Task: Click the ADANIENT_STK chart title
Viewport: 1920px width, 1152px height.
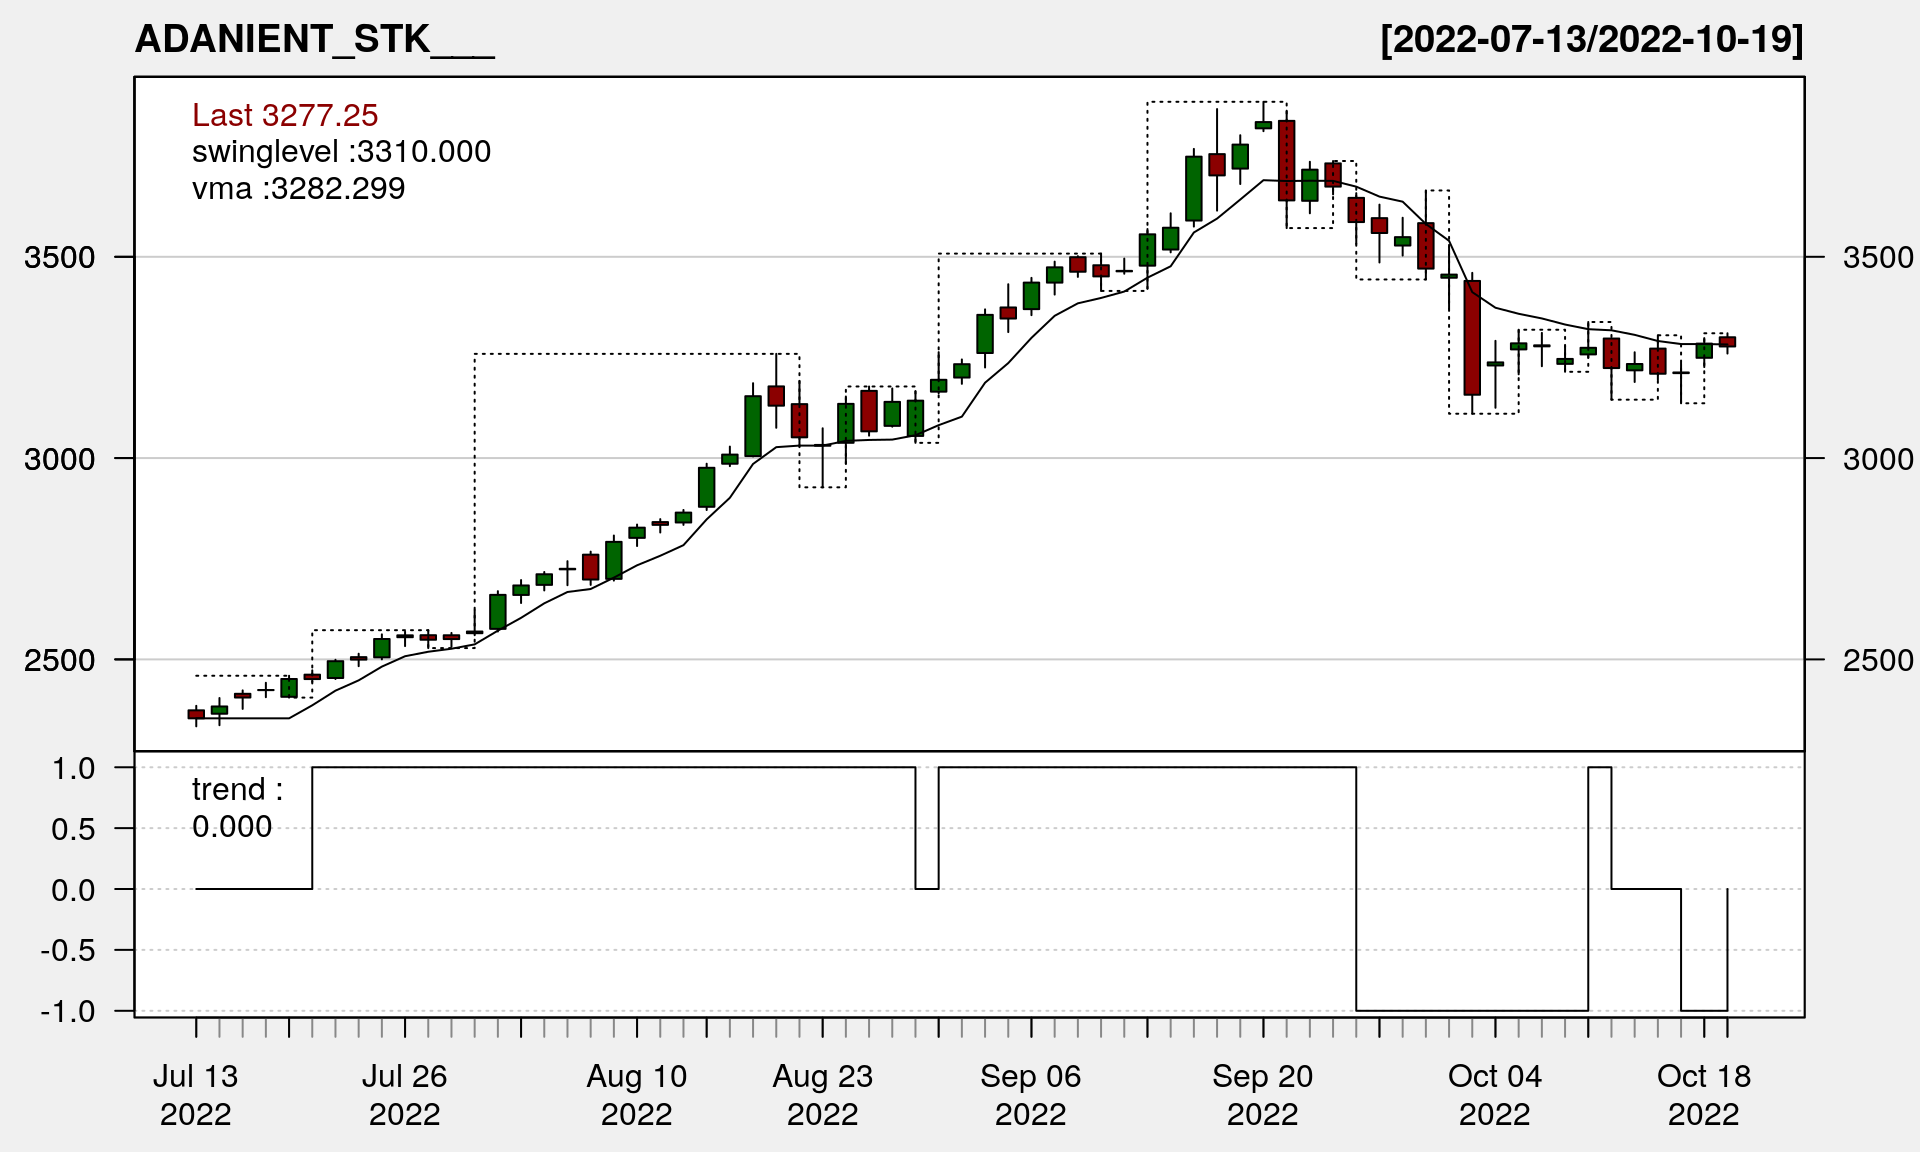Action: point(314,40)
